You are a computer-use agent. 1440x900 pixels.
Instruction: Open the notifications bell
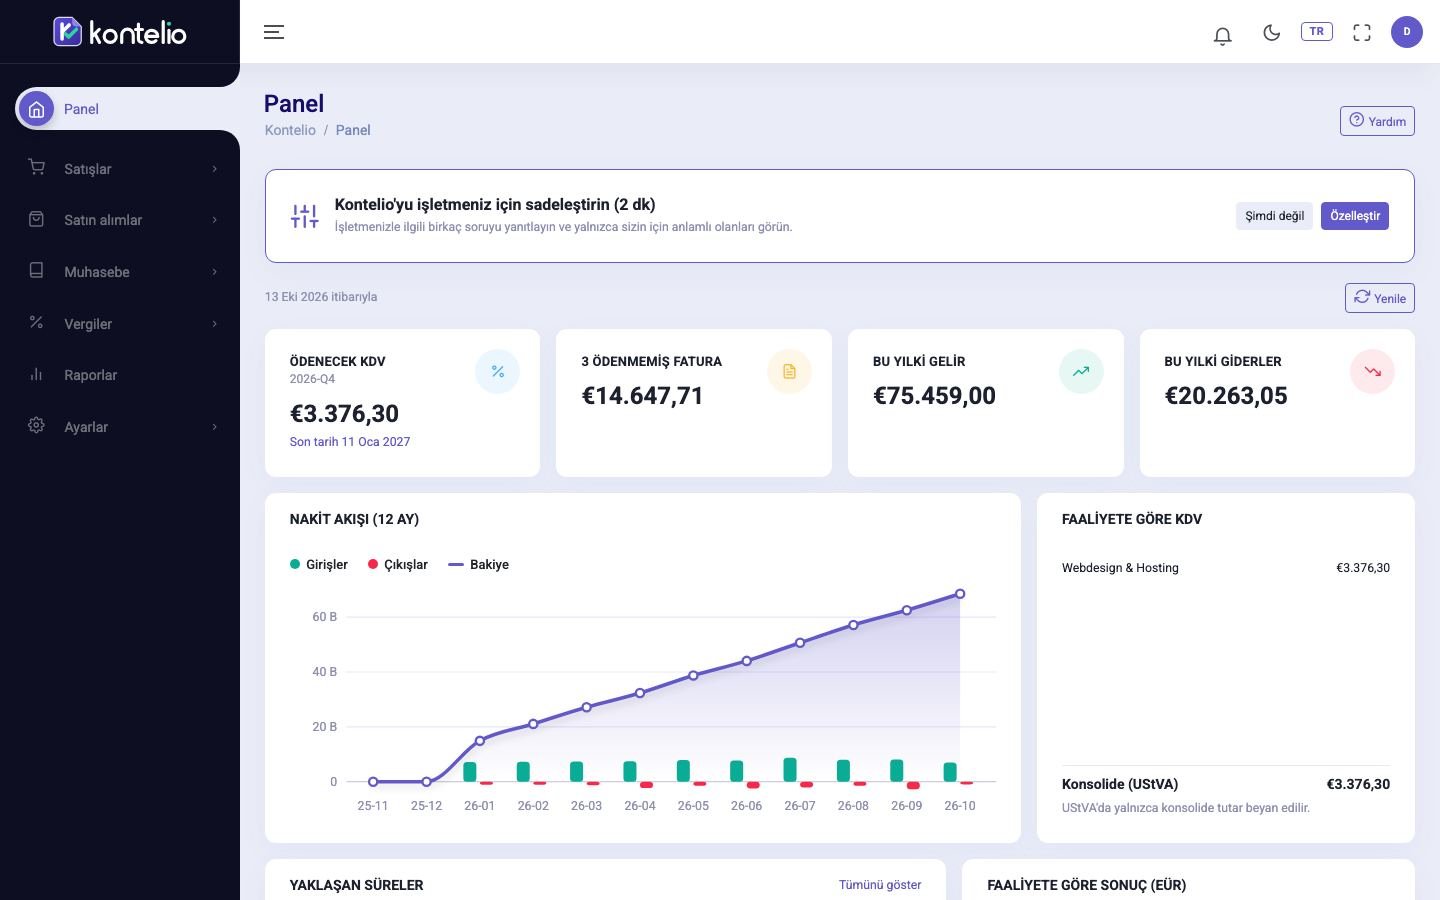pyautogui.click(x=1222, y=36)
